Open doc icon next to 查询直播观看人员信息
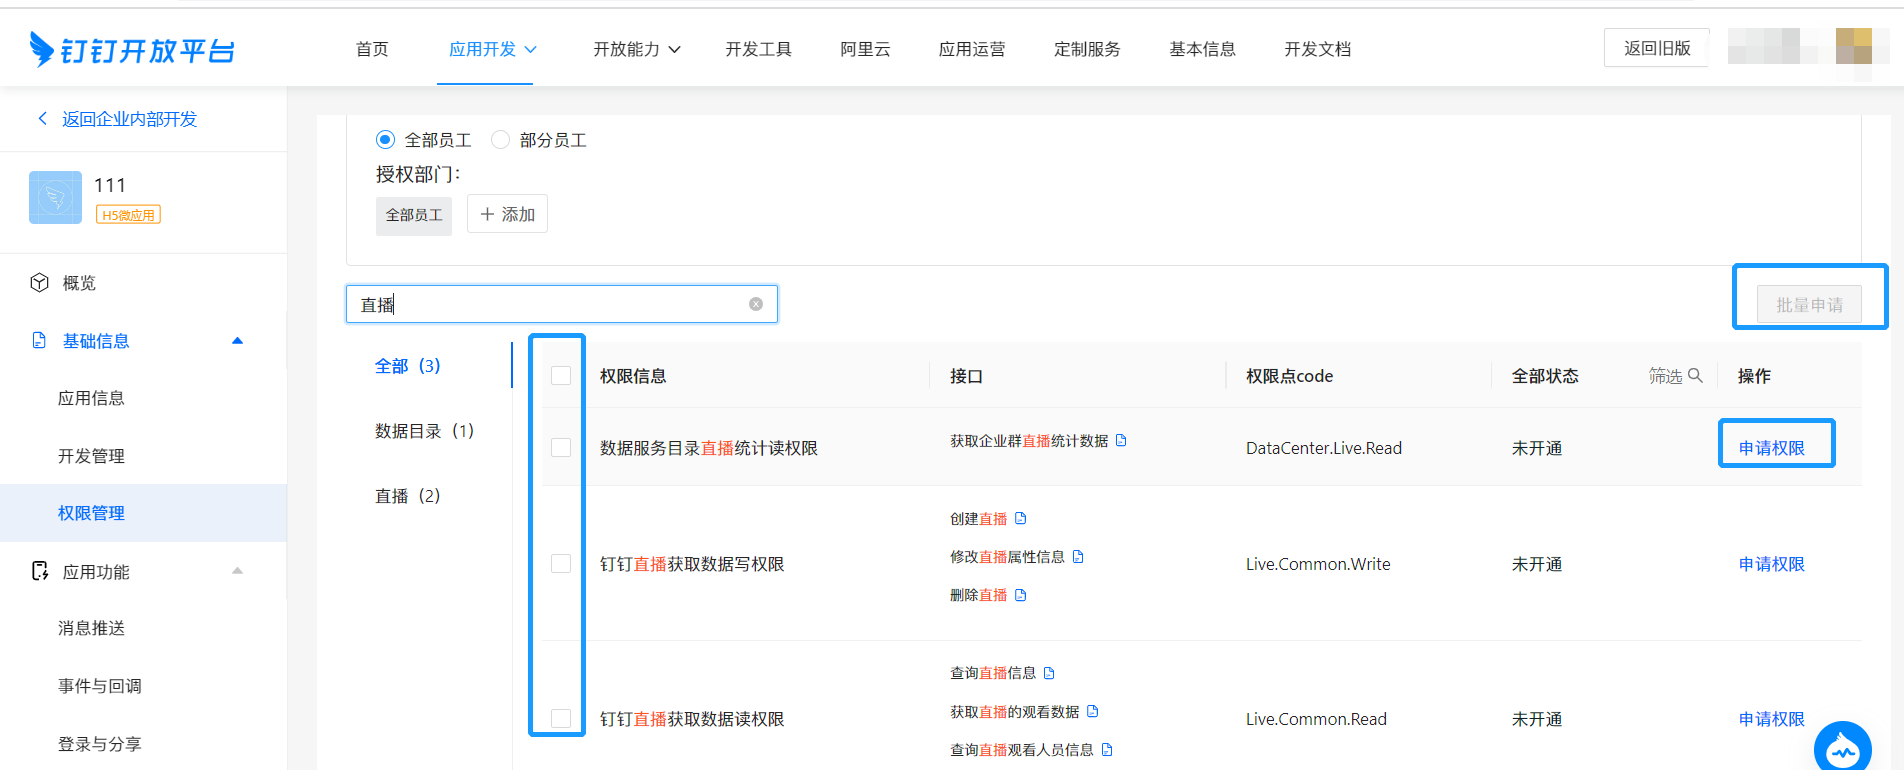The height and width of the screenshot is (770, 1904). click(1107, 749)
